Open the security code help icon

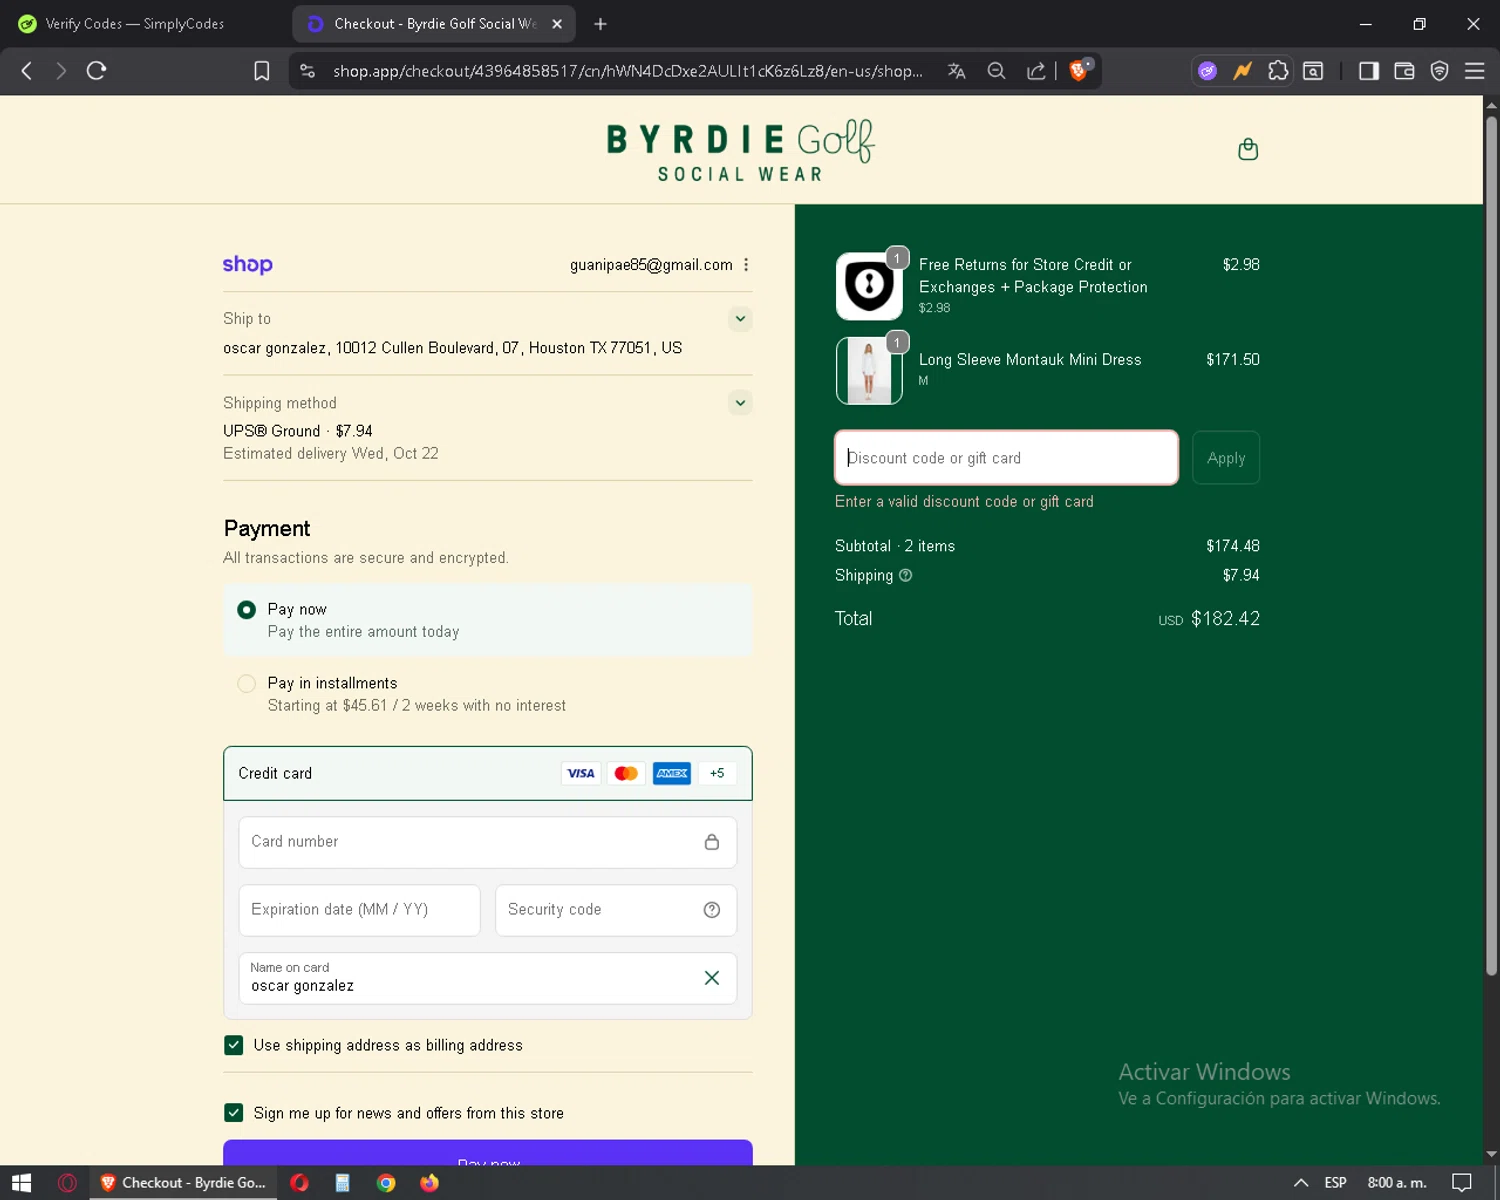pyautogui.click(x=712, y=910)
